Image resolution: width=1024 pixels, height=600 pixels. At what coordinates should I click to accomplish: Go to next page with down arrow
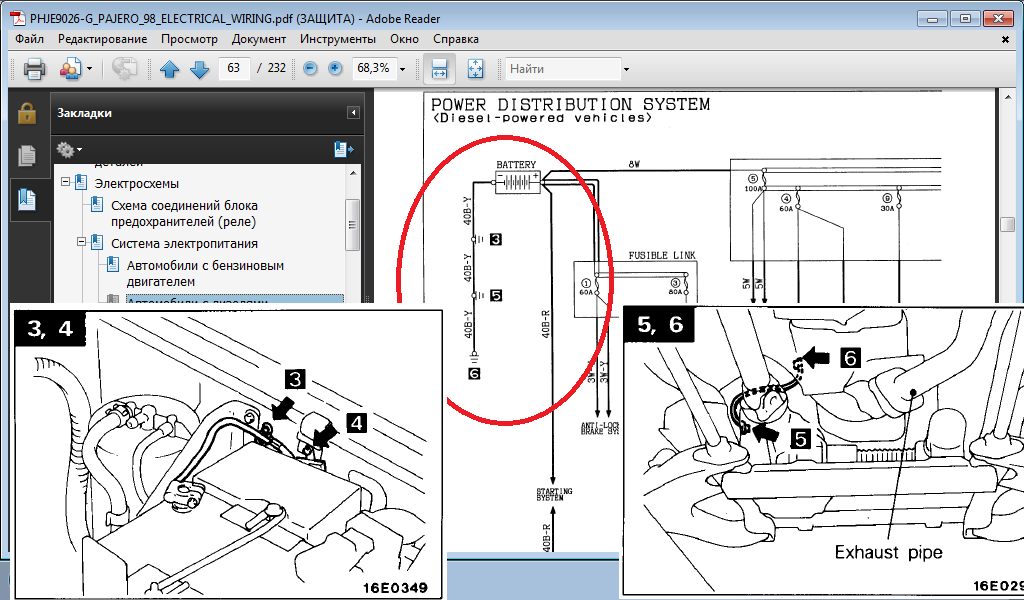coord(199,69)
